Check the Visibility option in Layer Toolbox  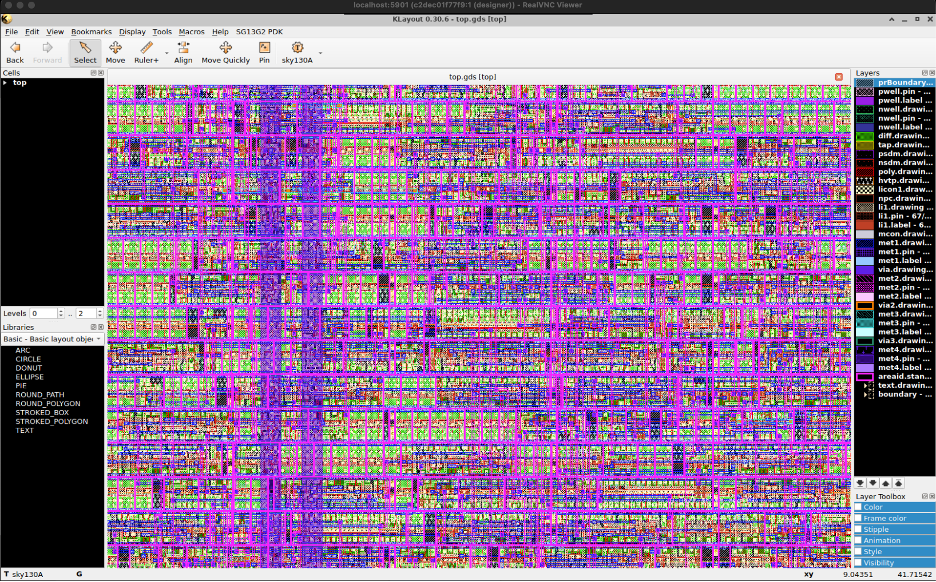pyautogui.click(x=858, y=563)
